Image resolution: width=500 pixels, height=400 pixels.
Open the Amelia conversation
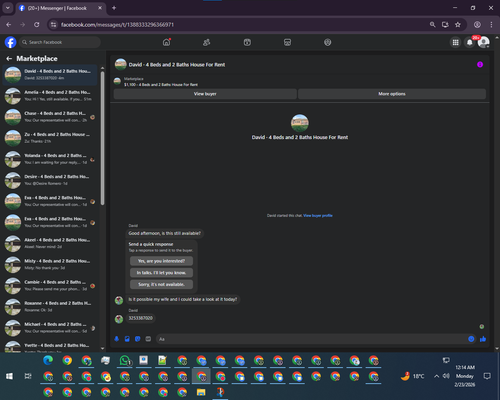pyautogui.click(x=50, y=96)
